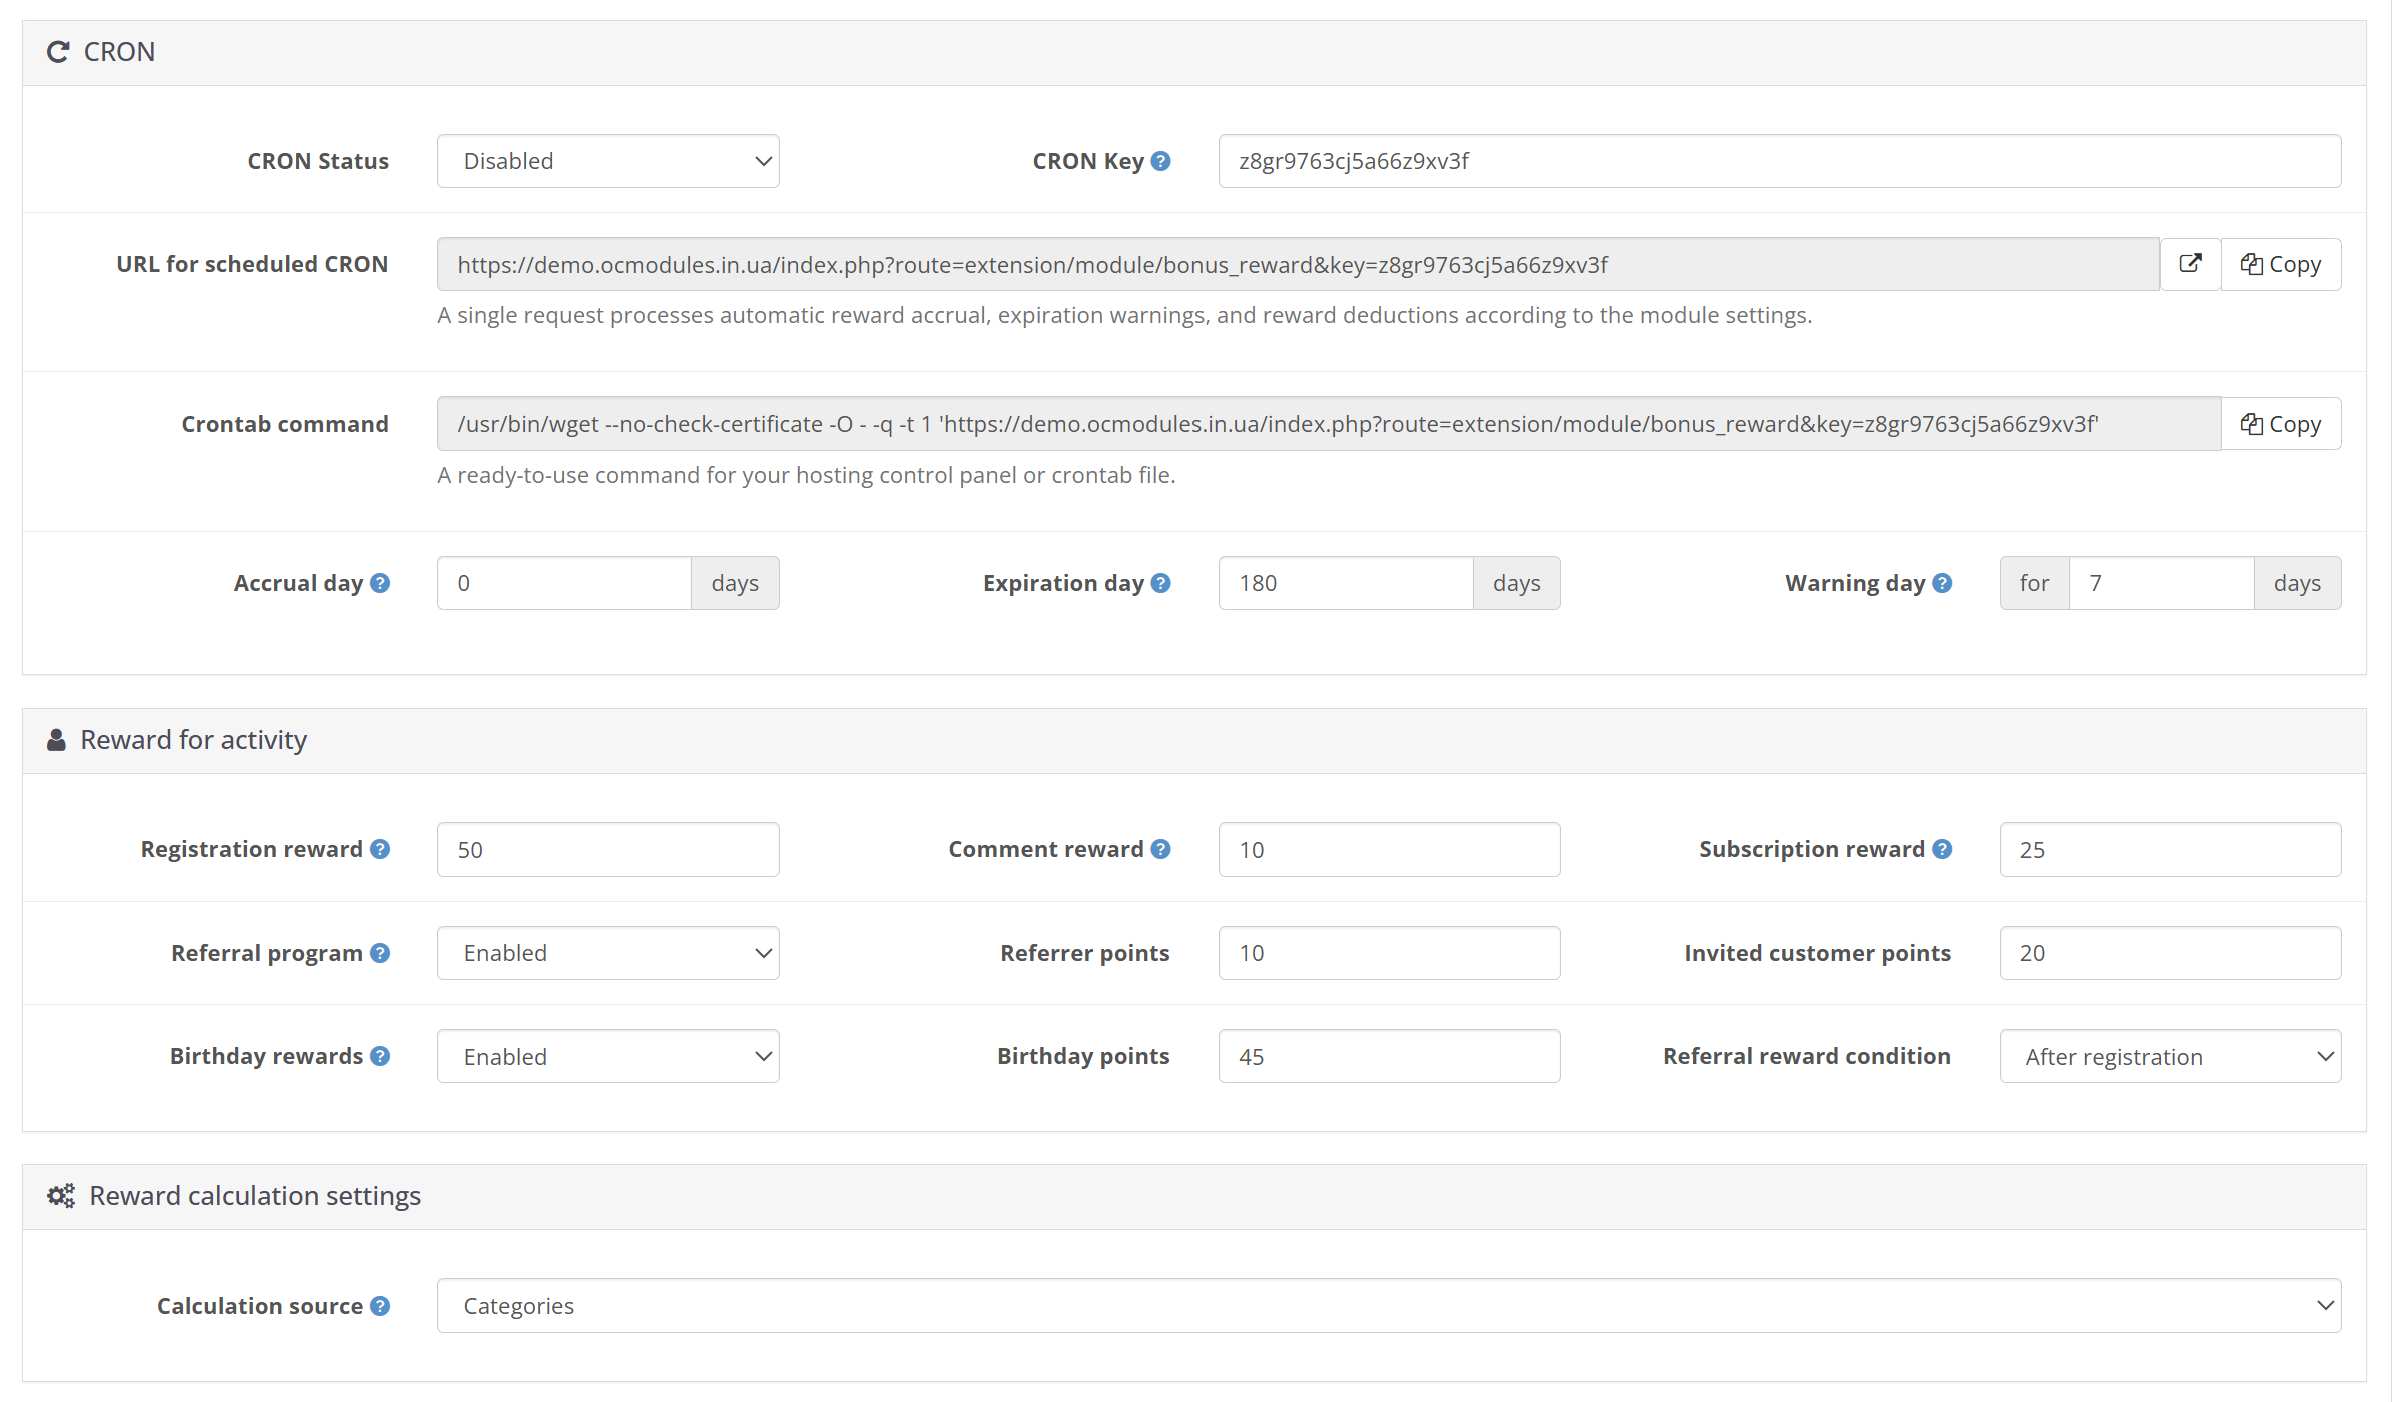Click help icon beside Birthday rewards
Viewport: 2392px width, 1402px height.
coord(380,1056)
